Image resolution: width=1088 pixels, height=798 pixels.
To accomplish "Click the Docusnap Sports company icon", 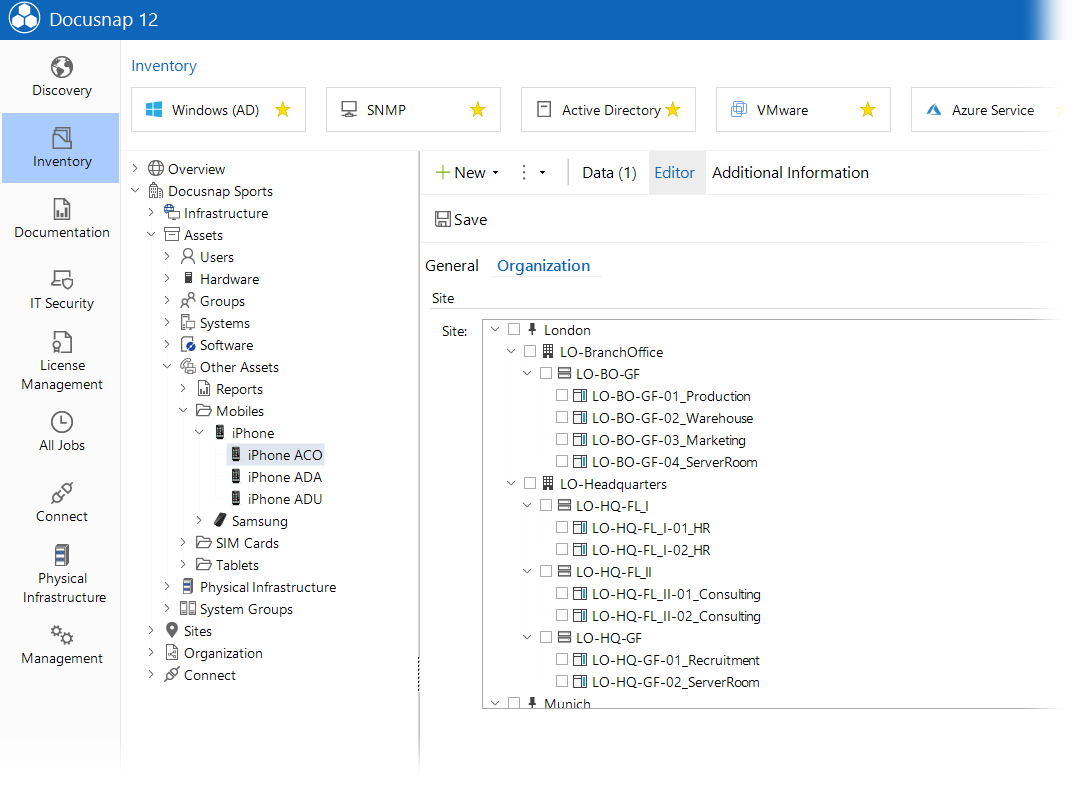I will coord(156,191).
